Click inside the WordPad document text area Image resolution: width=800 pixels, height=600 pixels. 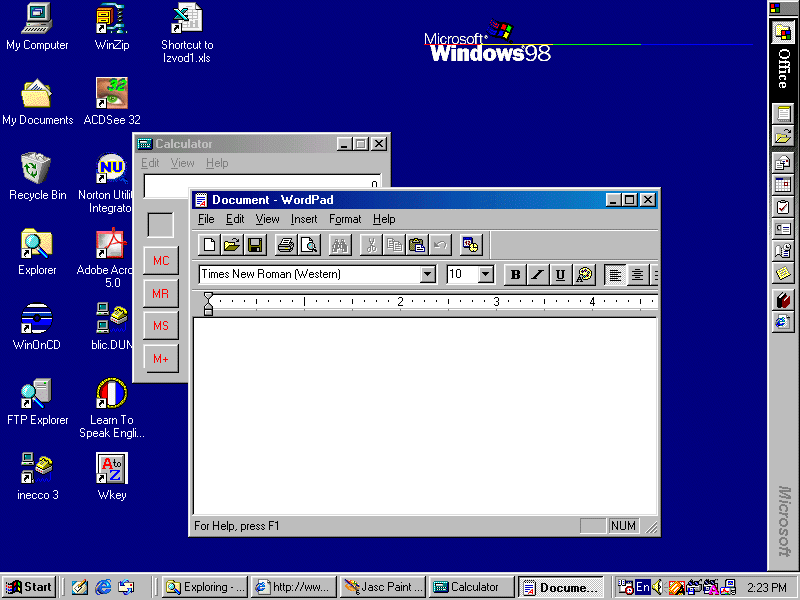coord(424,416)
